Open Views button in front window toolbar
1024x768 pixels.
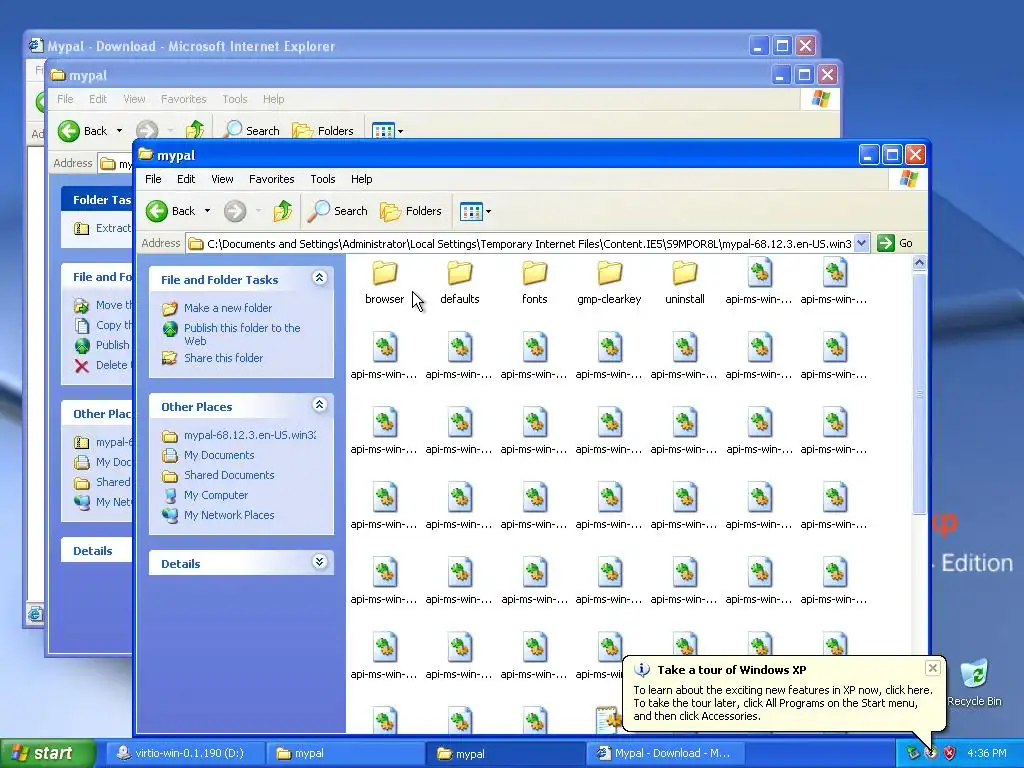475,211
